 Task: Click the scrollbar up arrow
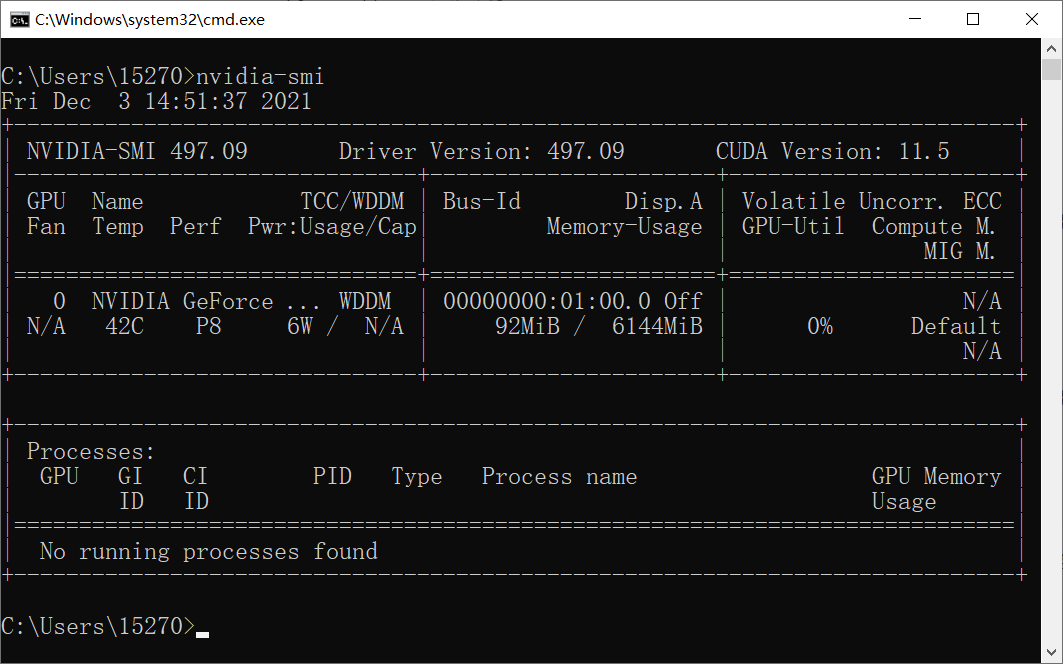pos(1051,49)
